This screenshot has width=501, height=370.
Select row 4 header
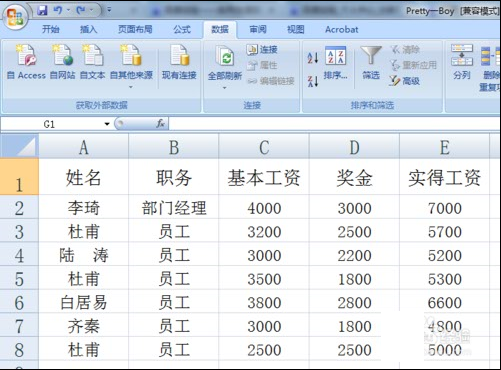point(19,254)
